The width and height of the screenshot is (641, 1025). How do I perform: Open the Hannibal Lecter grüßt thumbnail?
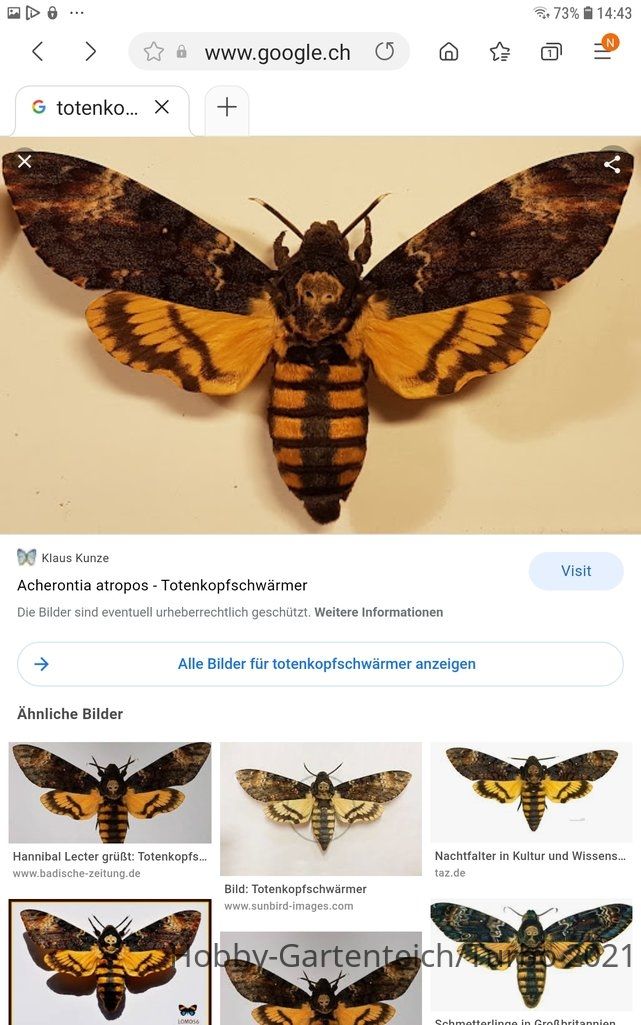tap(110, 793)
